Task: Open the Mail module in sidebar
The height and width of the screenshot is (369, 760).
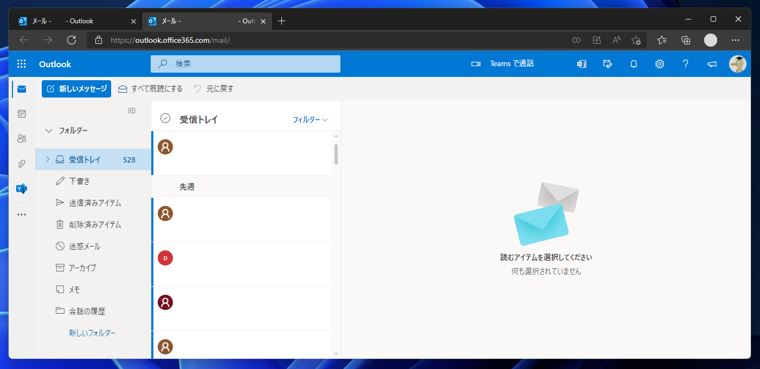Action: 21,89
